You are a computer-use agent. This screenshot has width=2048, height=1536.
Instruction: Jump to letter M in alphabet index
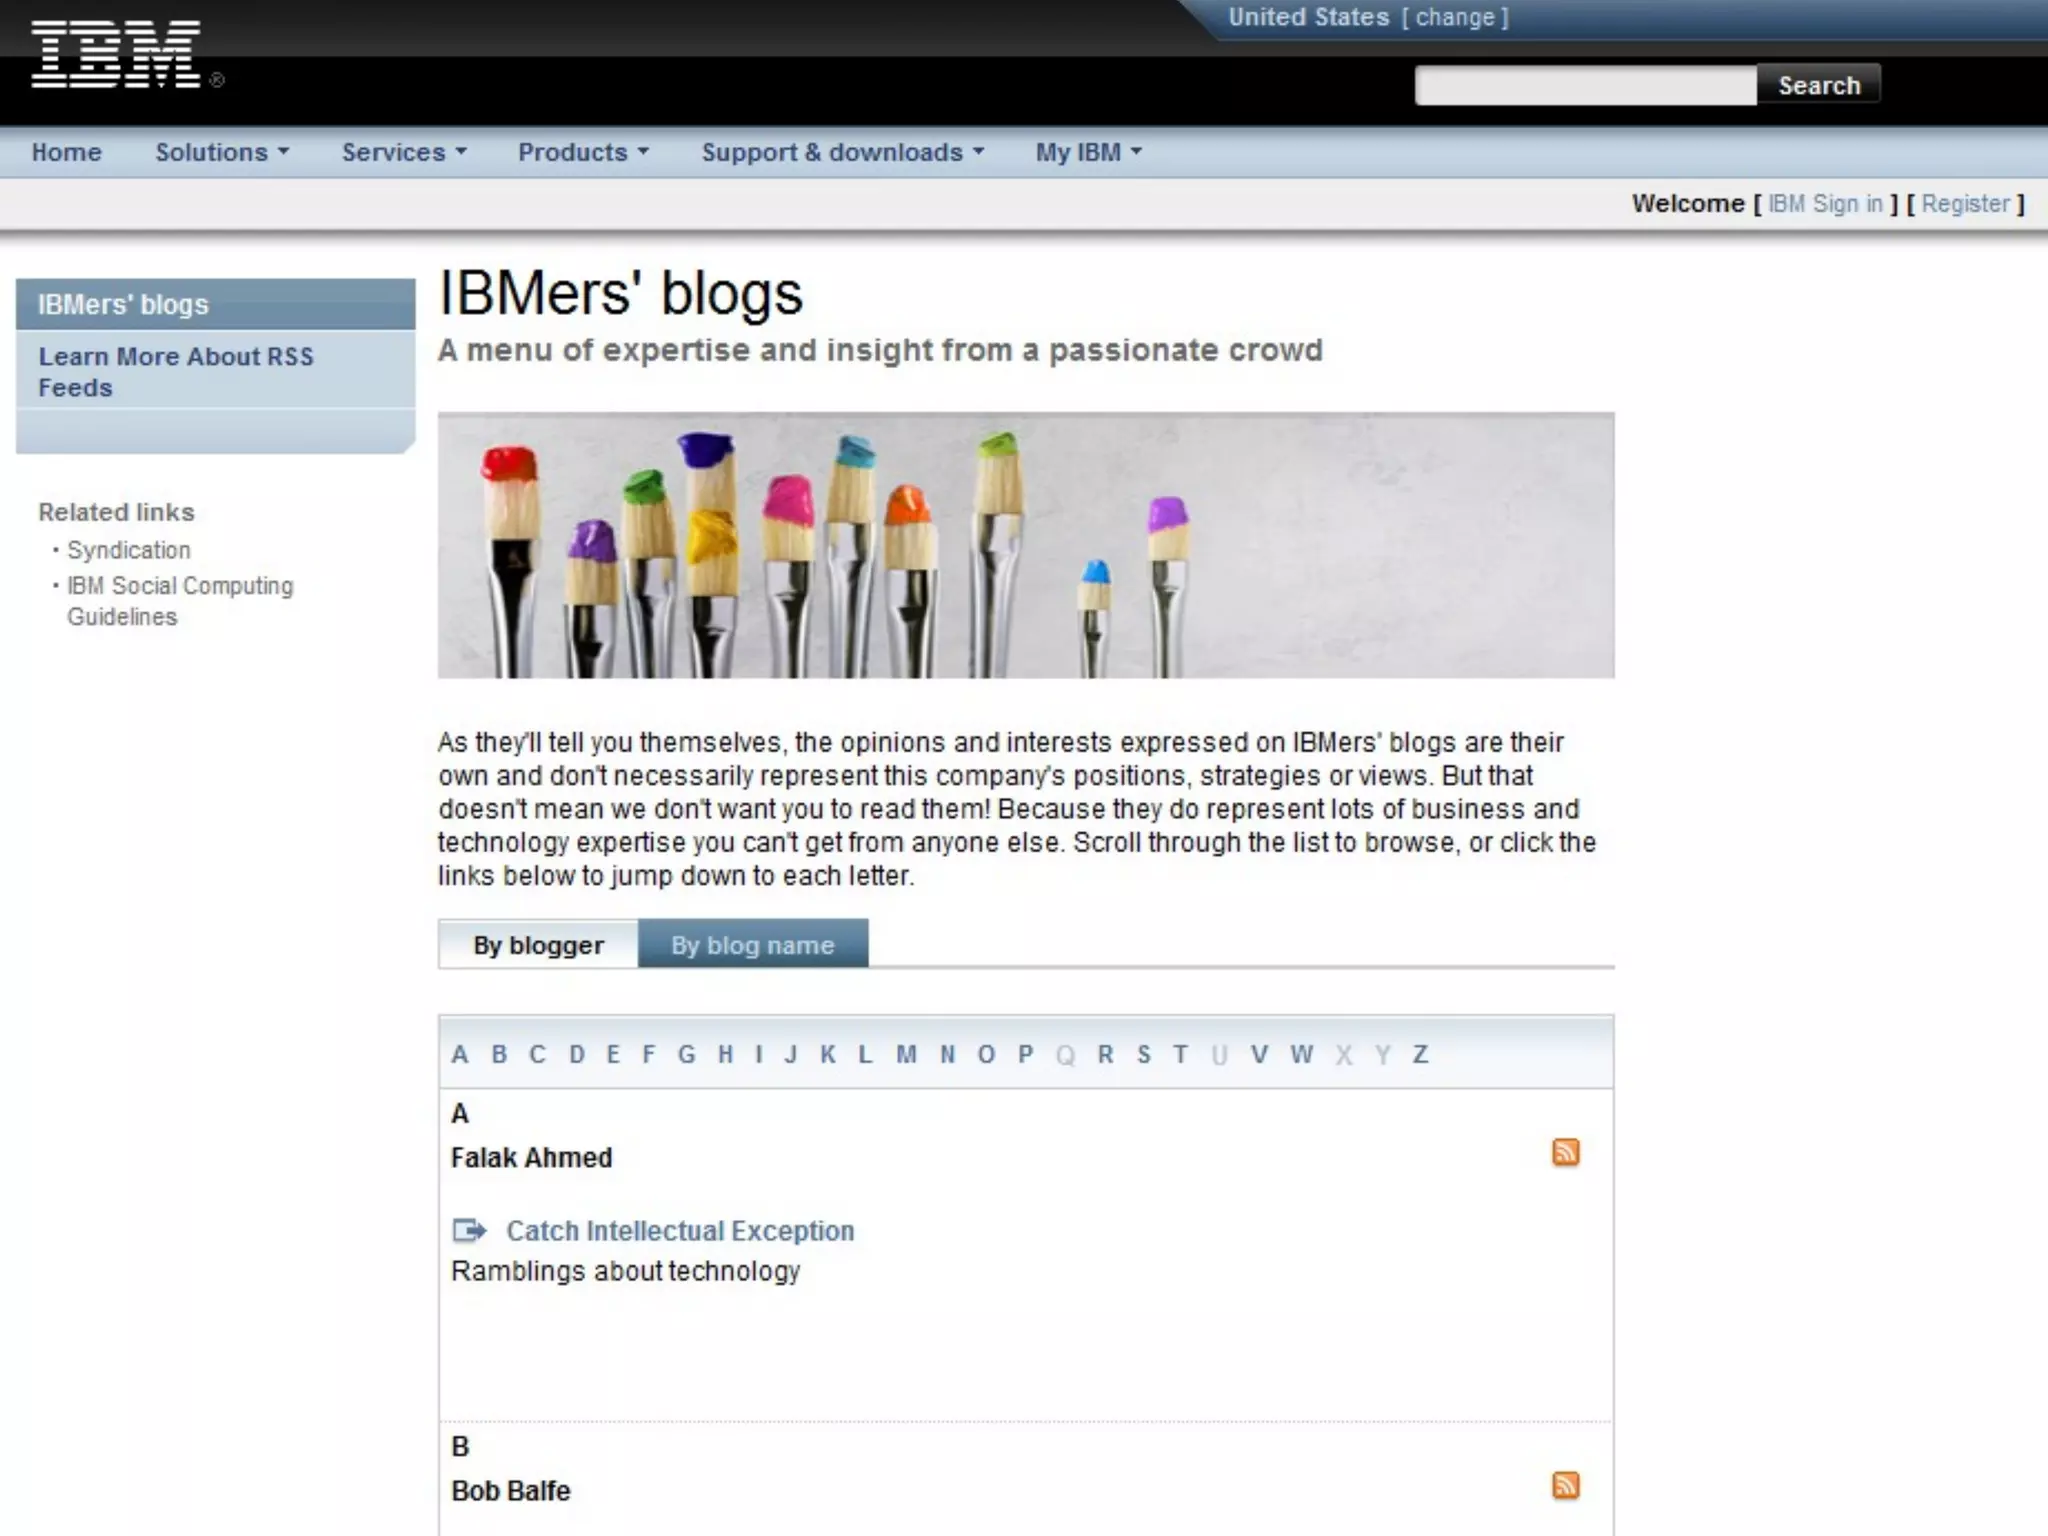pos(906,1054)
